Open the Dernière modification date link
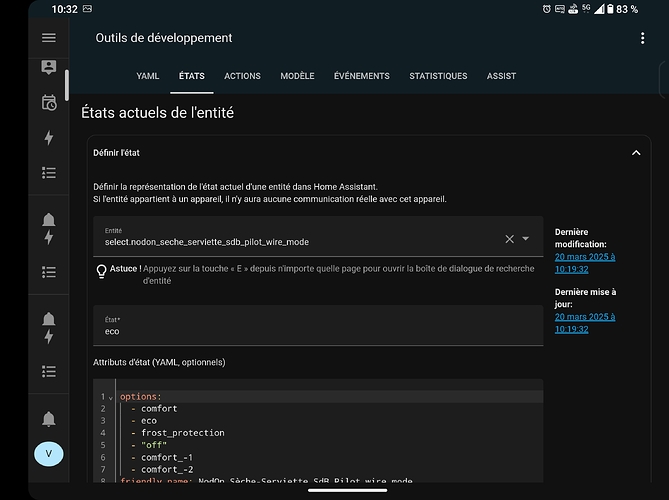The height and width of the screenshot is (500, 669). [585, 263]
